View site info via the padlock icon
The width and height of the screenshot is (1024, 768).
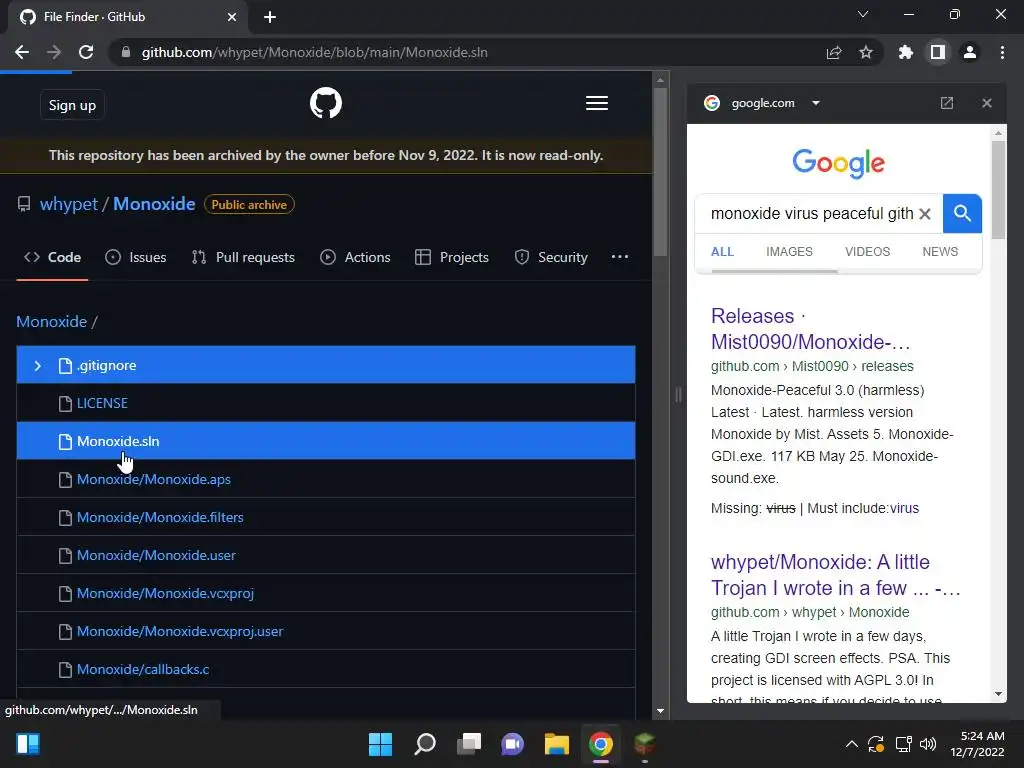pos(126,52)
